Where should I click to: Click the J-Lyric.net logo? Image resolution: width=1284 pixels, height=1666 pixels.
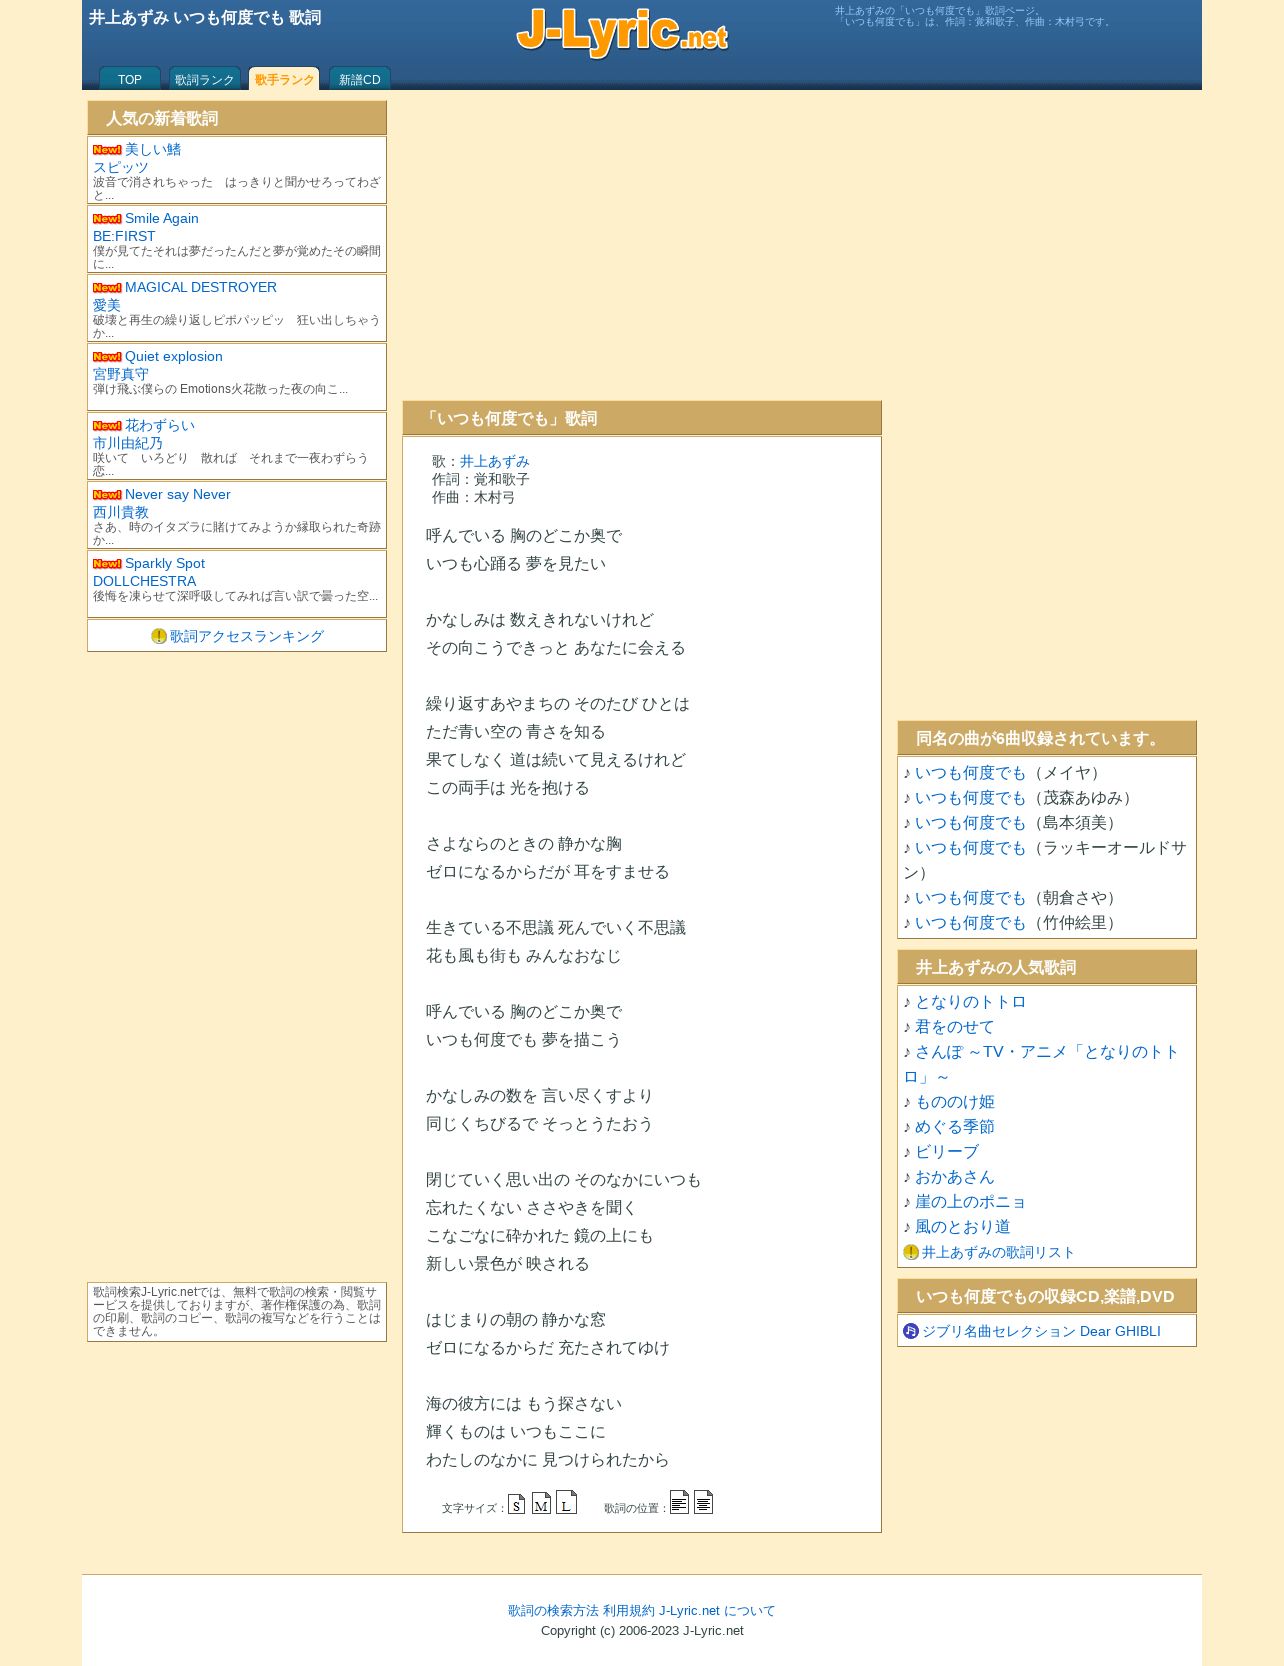(x=622, y=32)
